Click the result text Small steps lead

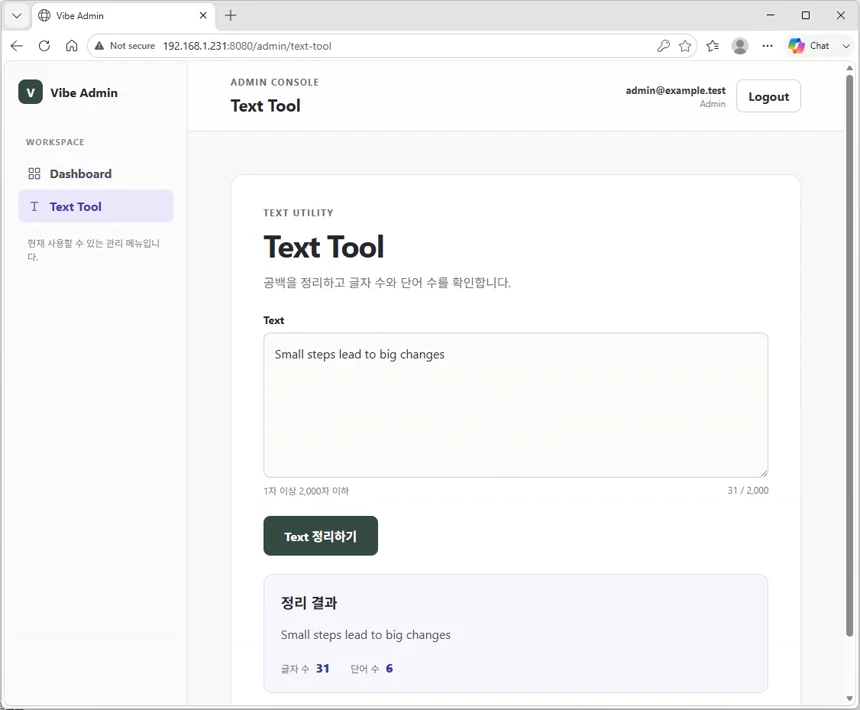(366, 635)
